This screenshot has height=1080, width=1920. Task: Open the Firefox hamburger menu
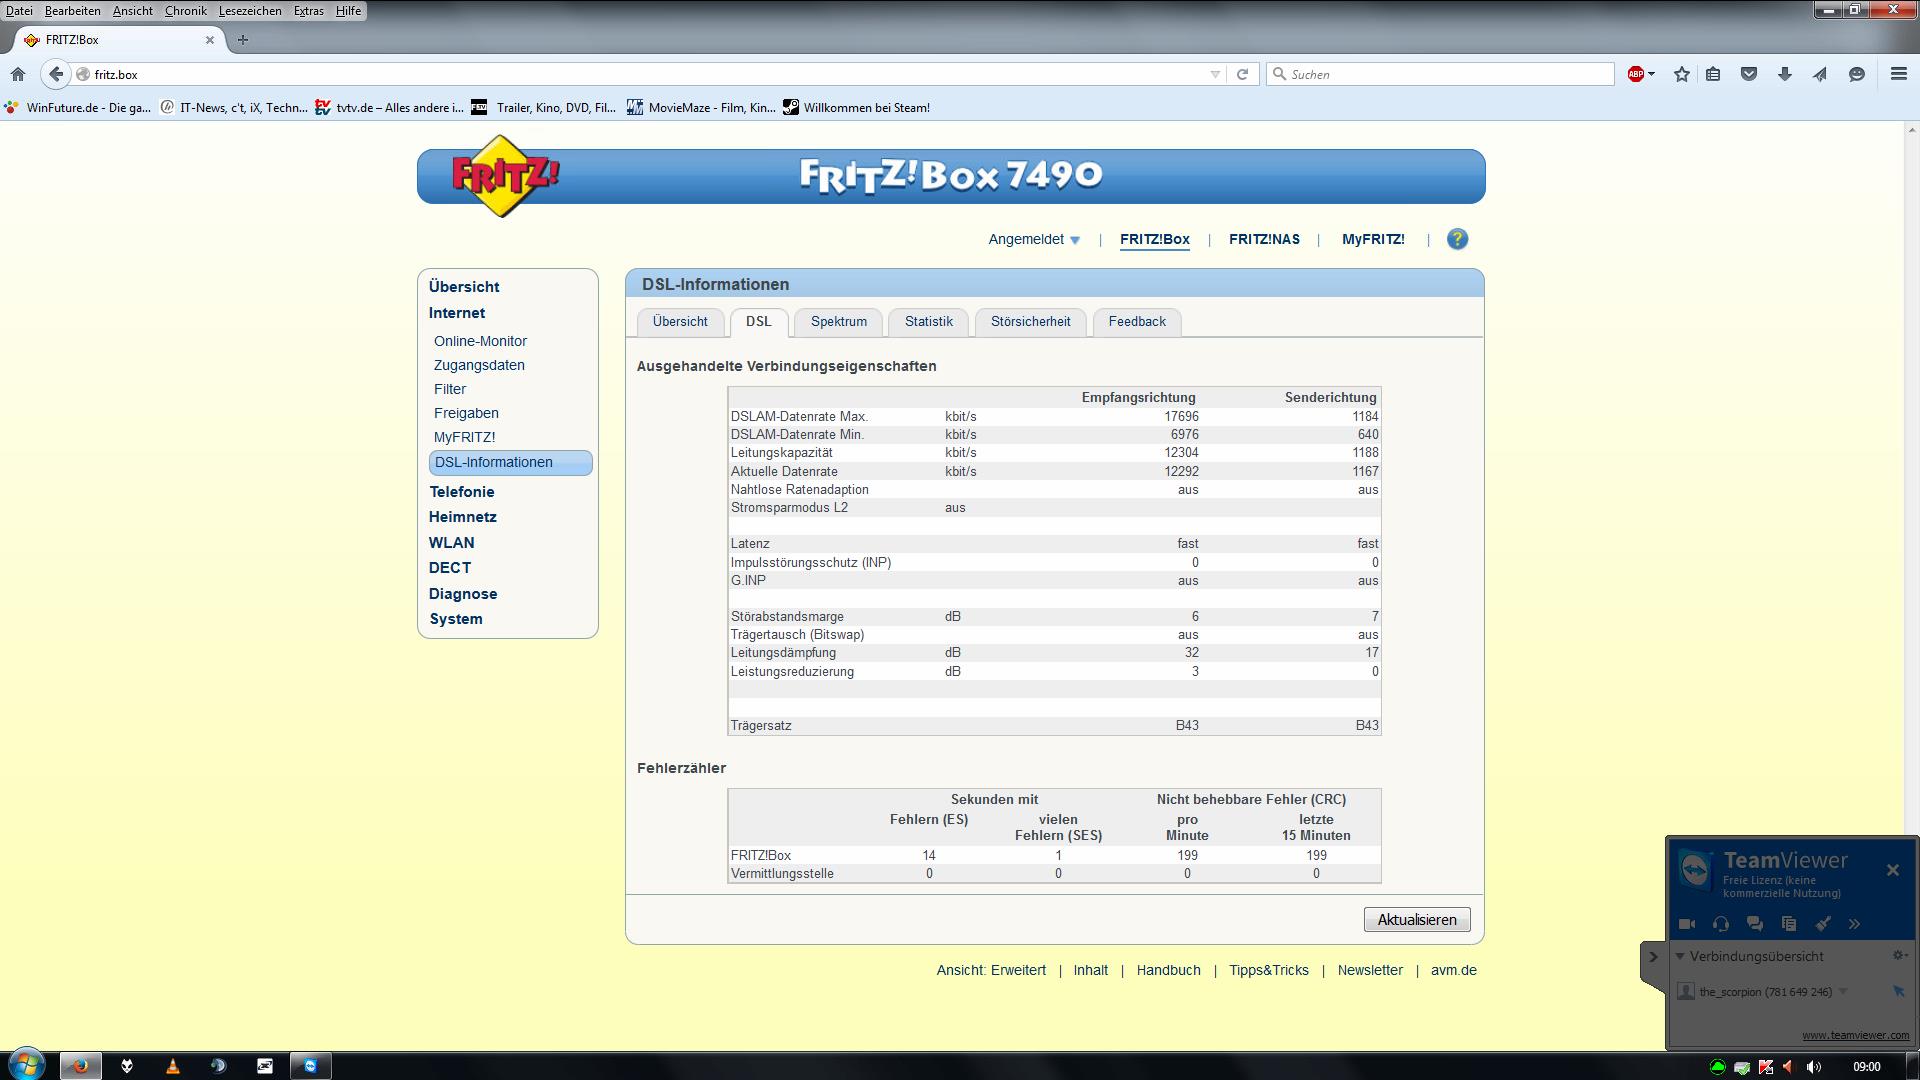coord(1898,74)
